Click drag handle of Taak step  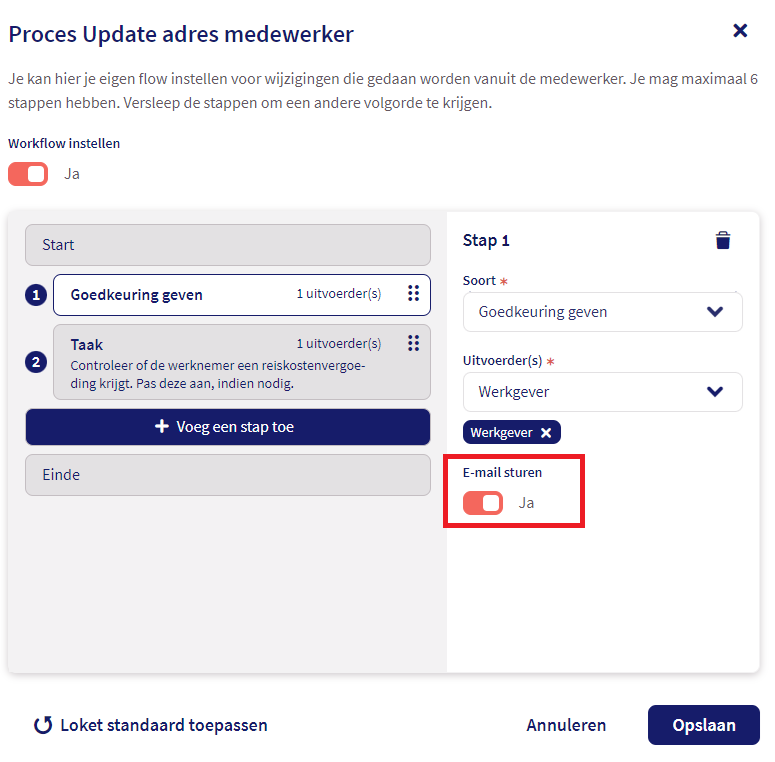tap(413, 343)
